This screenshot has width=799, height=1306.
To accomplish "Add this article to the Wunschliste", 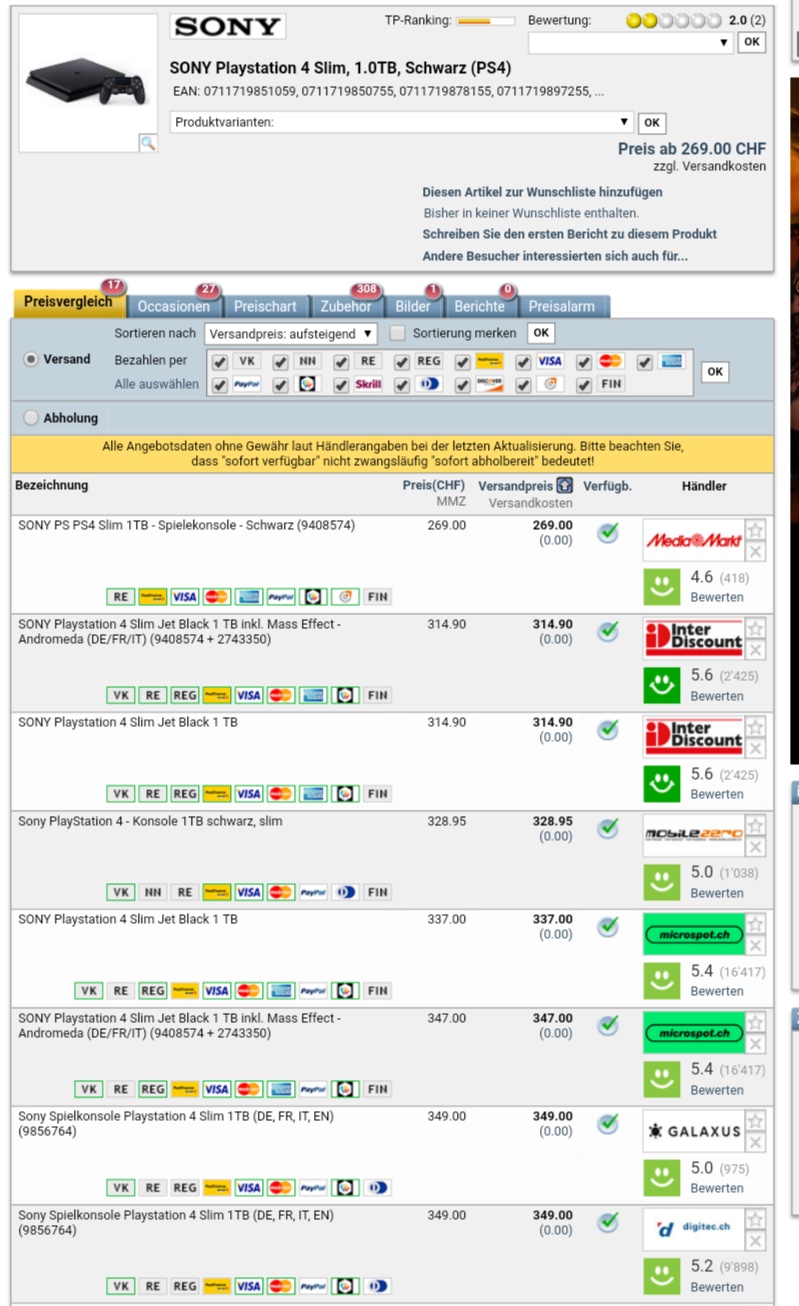I will (x=542, y=192).
